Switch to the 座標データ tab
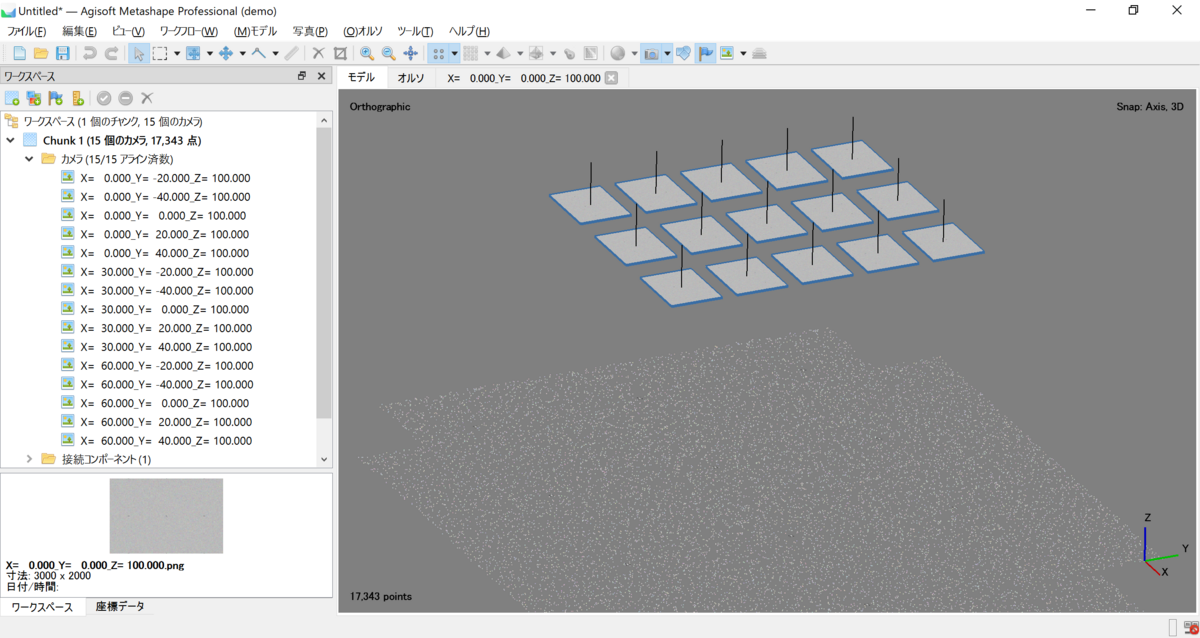The image size is (1200, 638). (120, 607)
